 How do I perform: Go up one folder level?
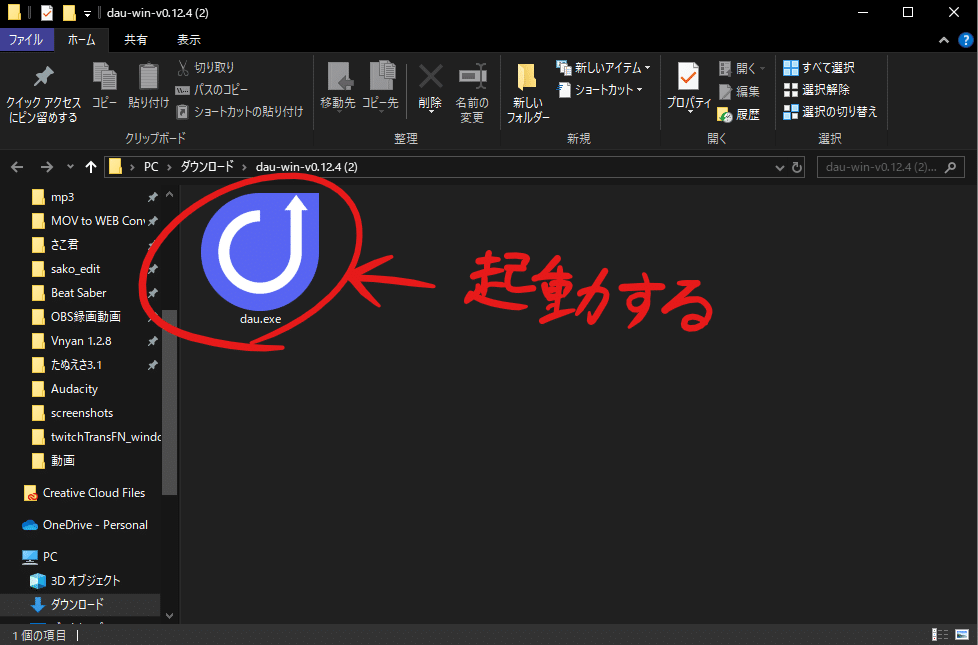click(x=91, y=167)
